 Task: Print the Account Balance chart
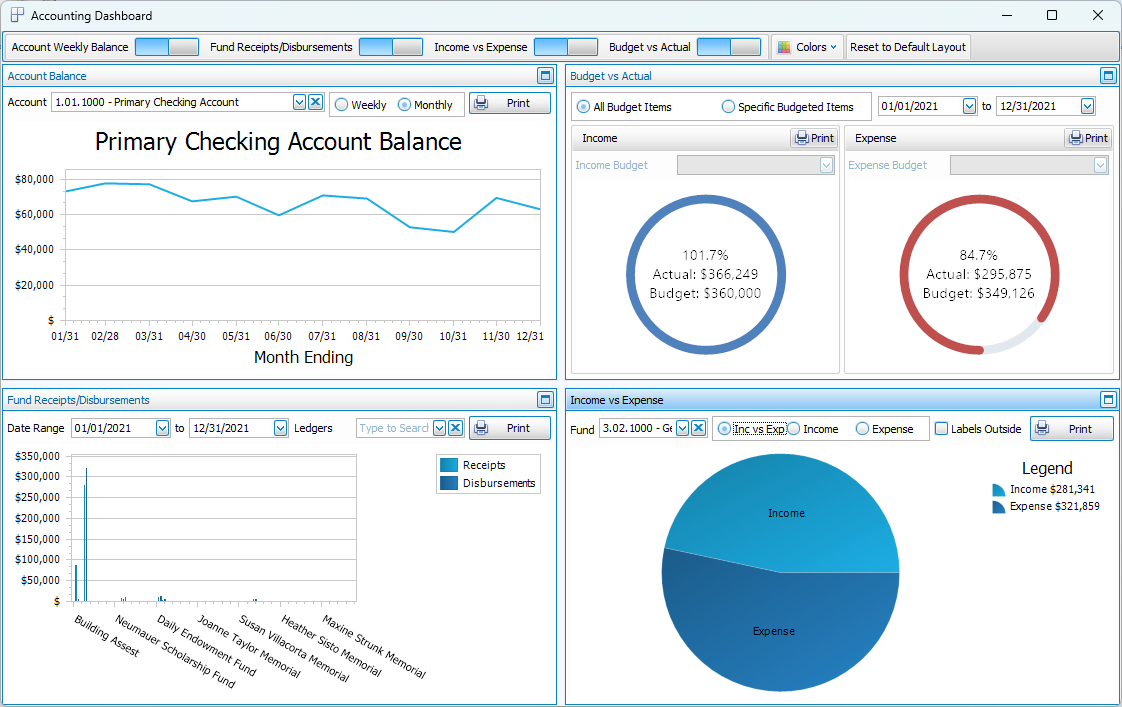510,103
